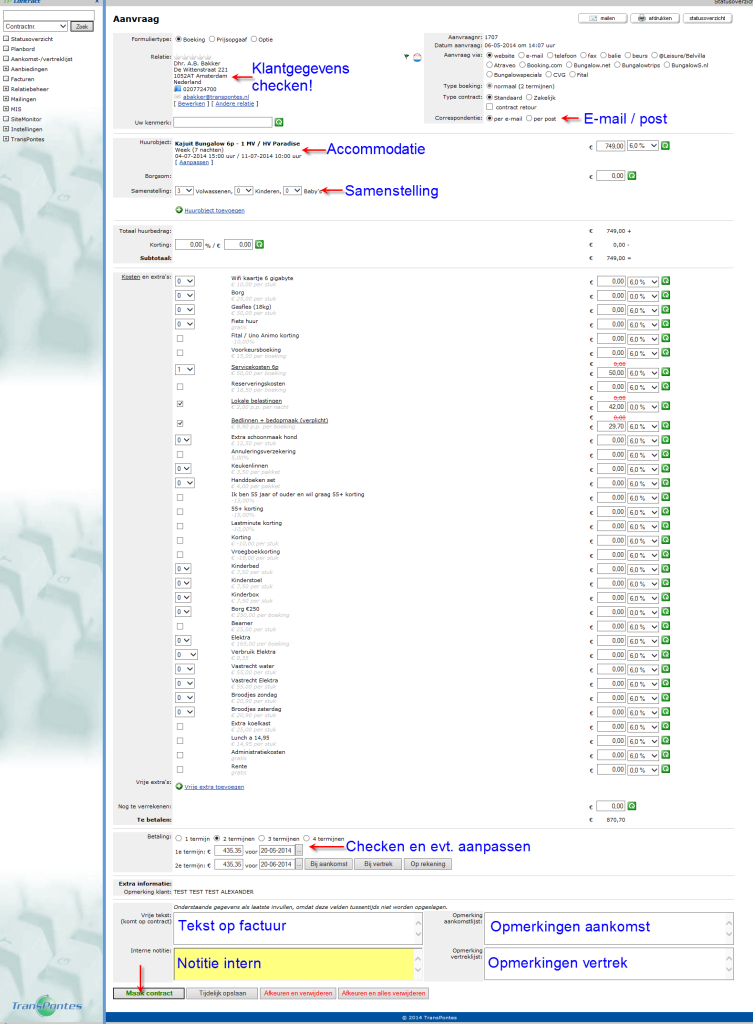This screenshot has width=753, height=1024.
Task: Click the Tijdelijk opslaan button
Action: 220,993
